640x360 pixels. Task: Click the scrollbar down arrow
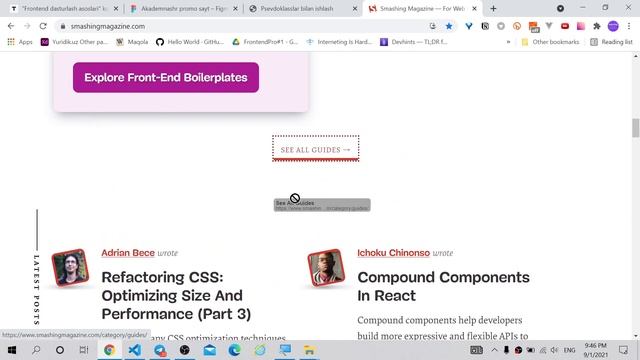pyautogui.click(x=636, y=336)
